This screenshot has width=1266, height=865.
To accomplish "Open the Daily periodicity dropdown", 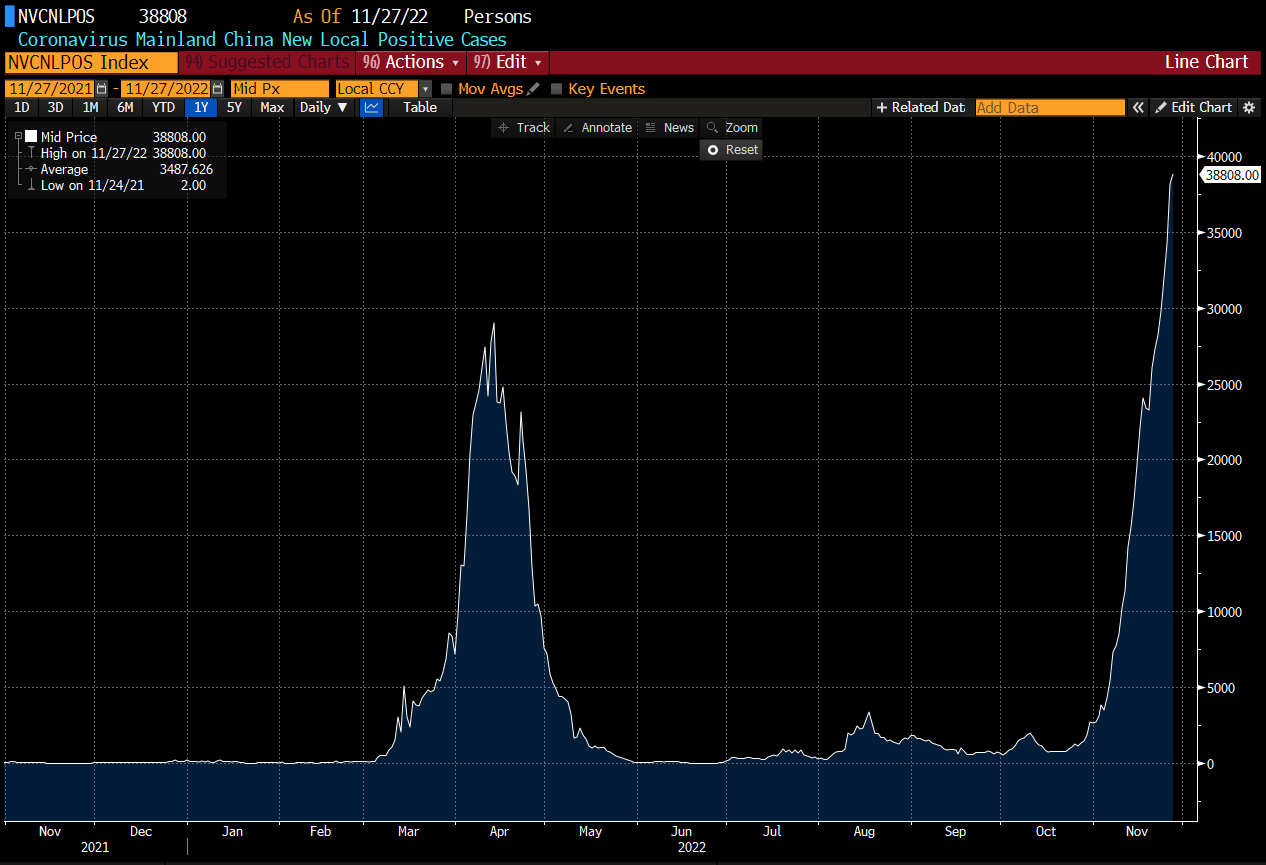I will point(324,107).
